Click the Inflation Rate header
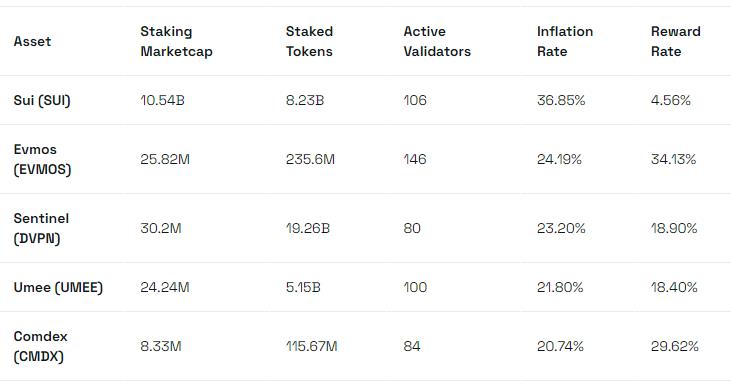731x391 pixels. point(565,41)
